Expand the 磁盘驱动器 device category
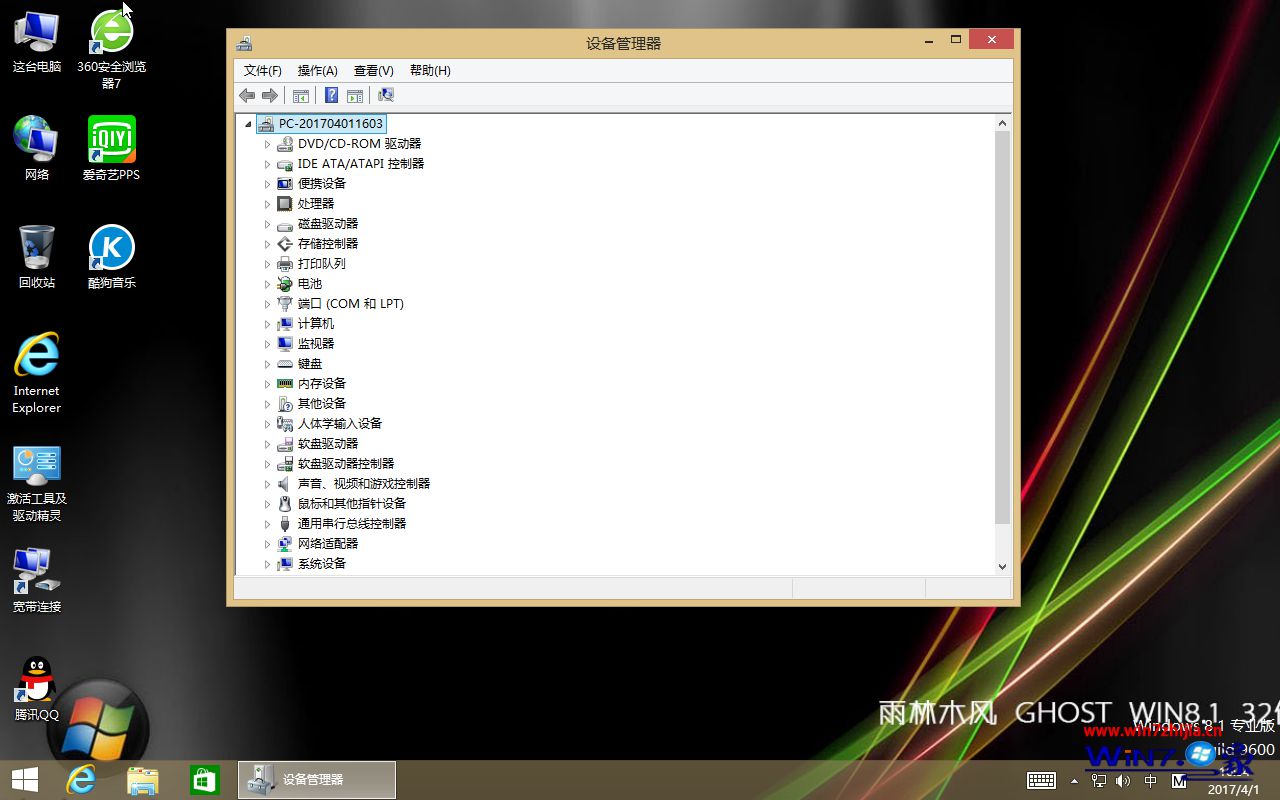1280x800 pixels. point(267,224)
